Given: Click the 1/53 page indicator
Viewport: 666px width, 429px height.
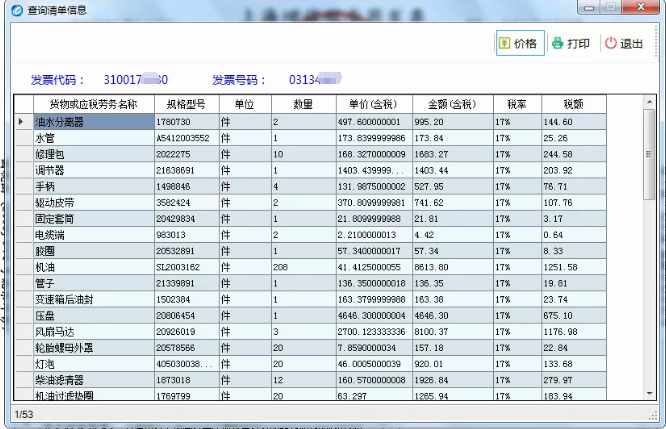Looking at the screenshot, I should click(24, 414).
